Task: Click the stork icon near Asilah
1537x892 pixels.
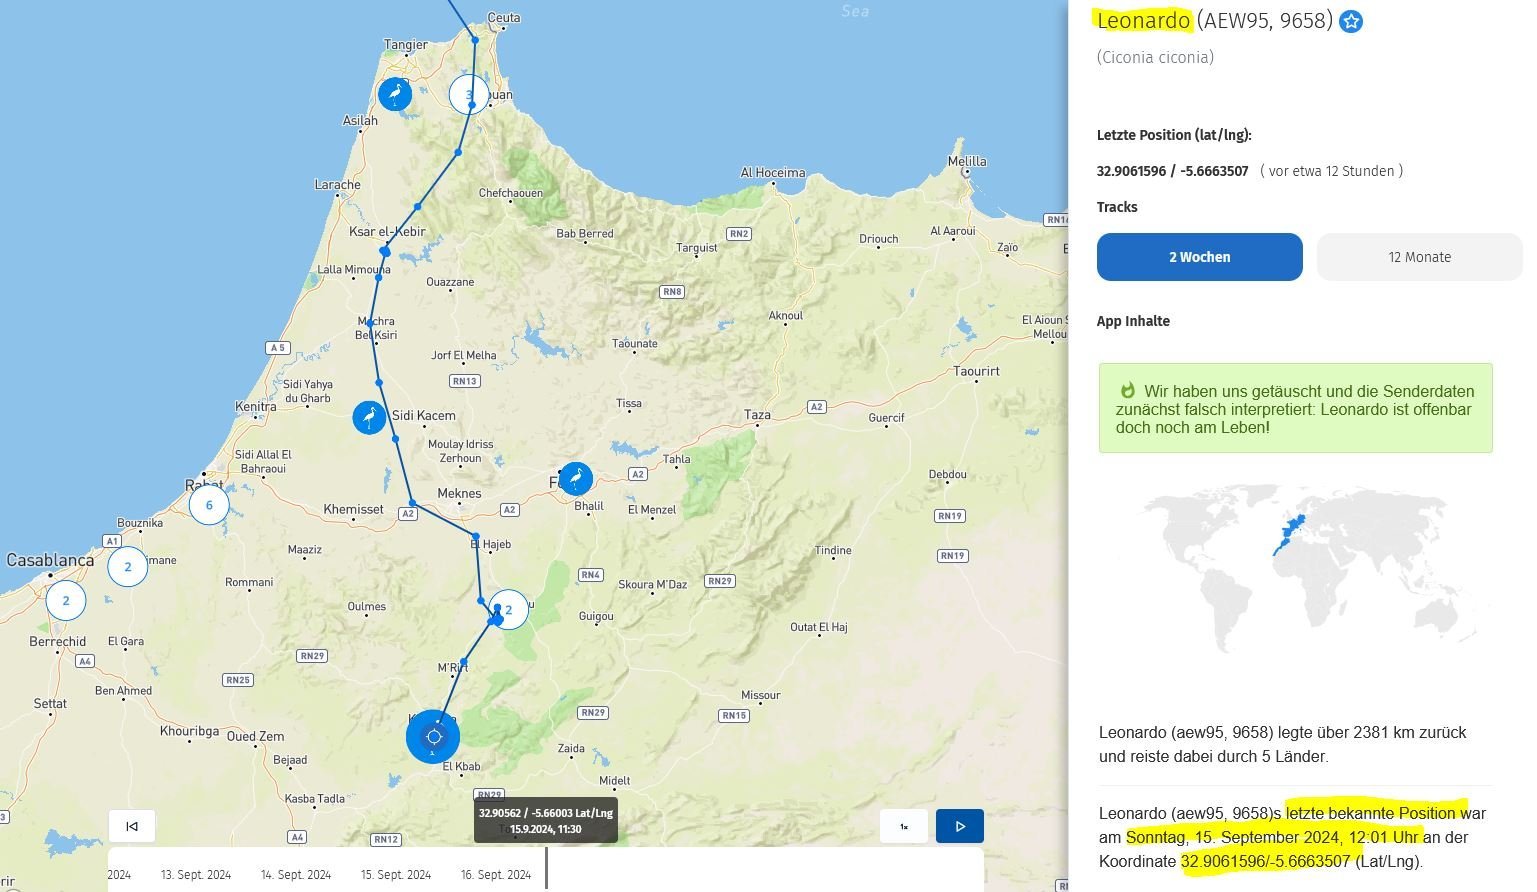Action: click(395, 95)
